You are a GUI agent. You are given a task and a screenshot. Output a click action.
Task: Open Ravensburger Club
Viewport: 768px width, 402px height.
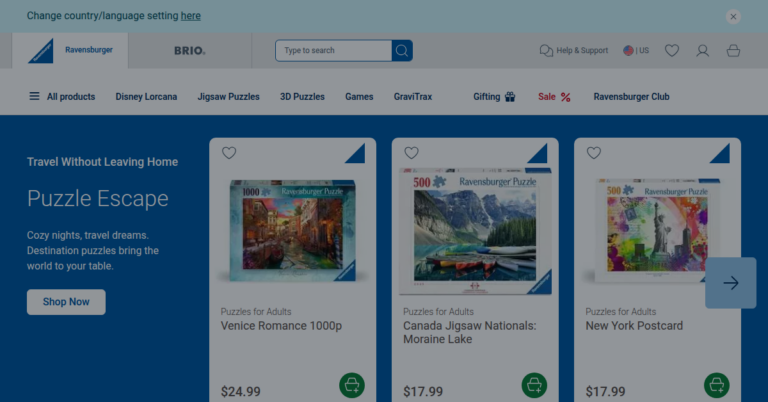[631, 96]
